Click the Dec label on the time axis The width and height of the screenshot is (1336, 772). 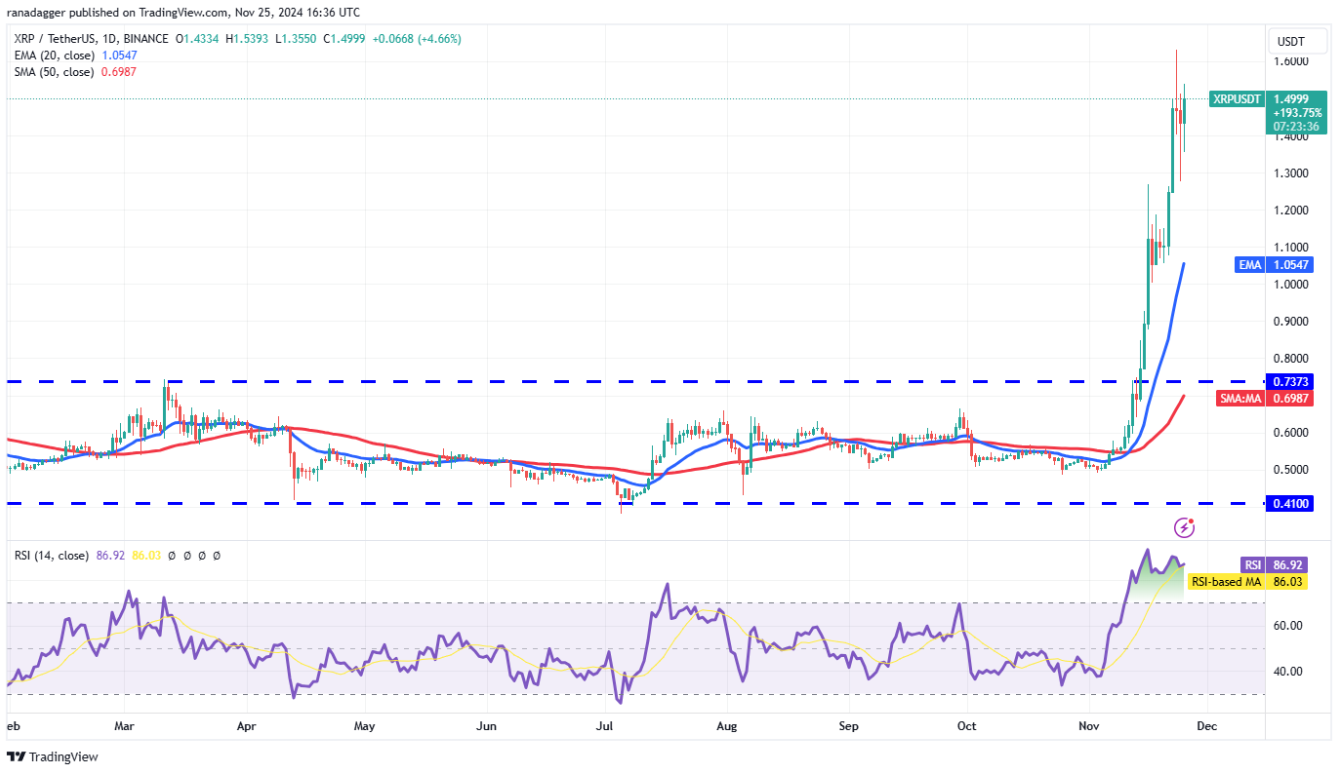(x=1207, y=727)
